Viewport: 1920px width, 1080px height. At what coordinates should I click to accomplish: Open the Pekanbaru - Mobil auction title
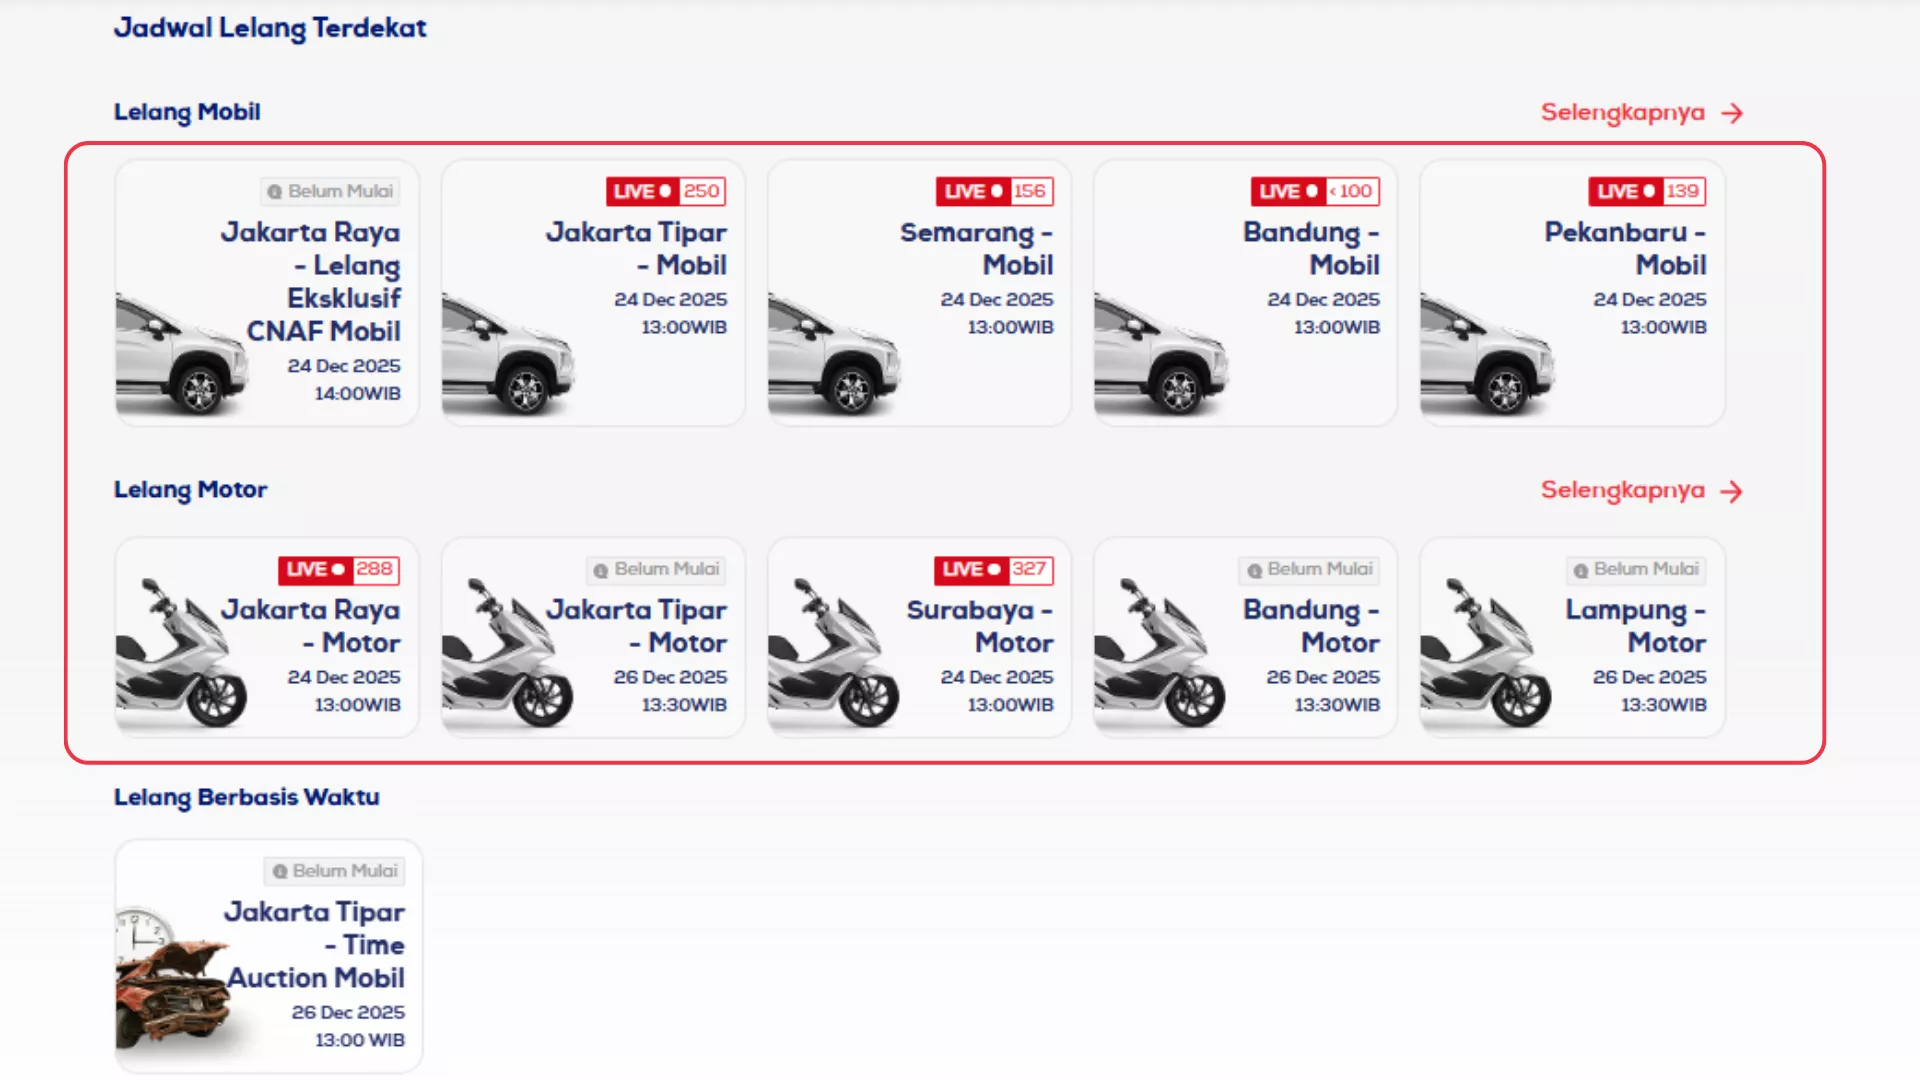tap(1625, 248)
